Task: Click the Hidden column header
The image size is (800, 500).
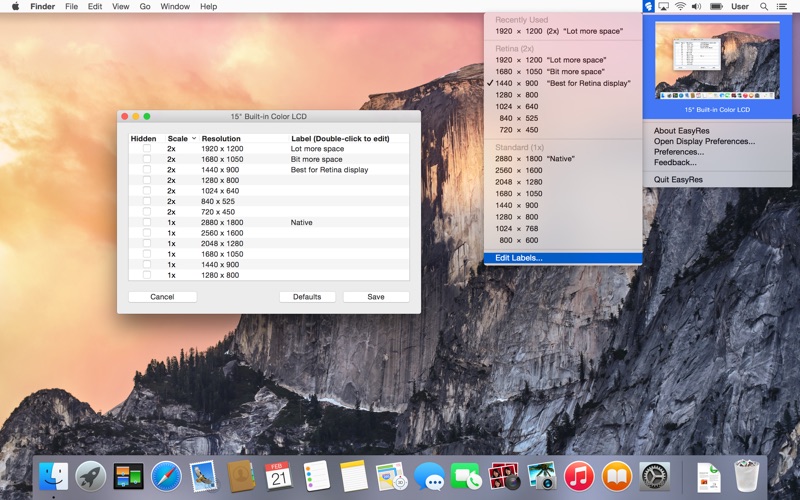Action: tap(143, 138)
